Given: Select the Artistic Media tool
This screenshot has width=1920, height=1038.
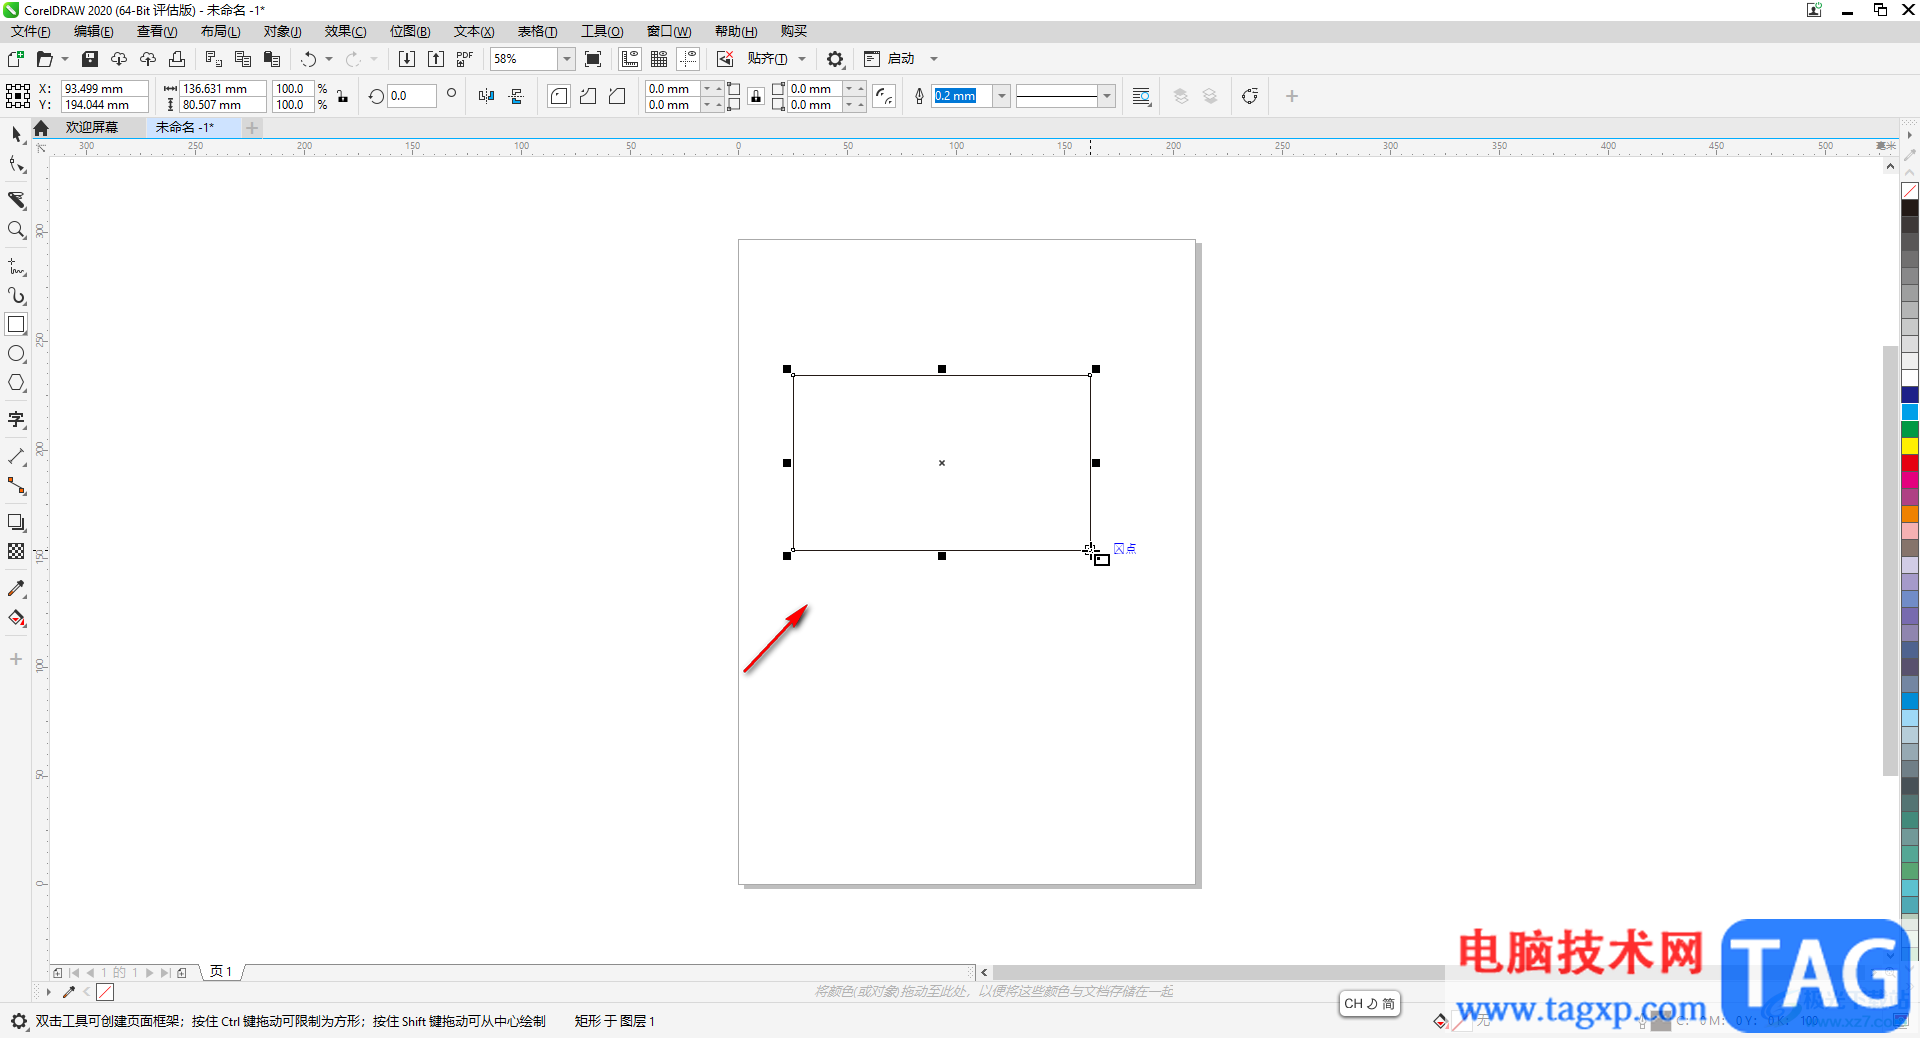Looking at the screenshot, I should (x=16, y=296).
